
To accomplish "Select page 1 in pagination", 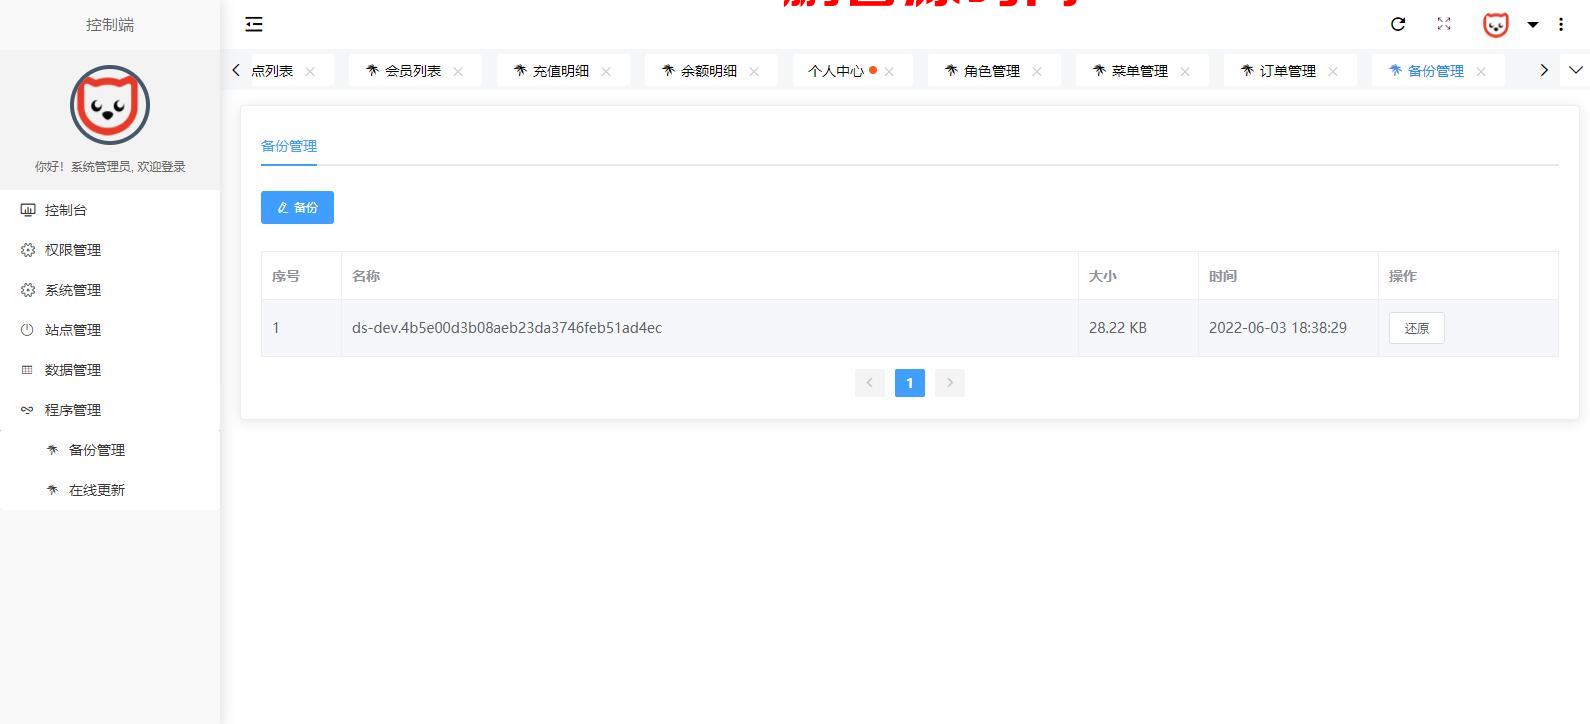I will (x=910, y=383).
